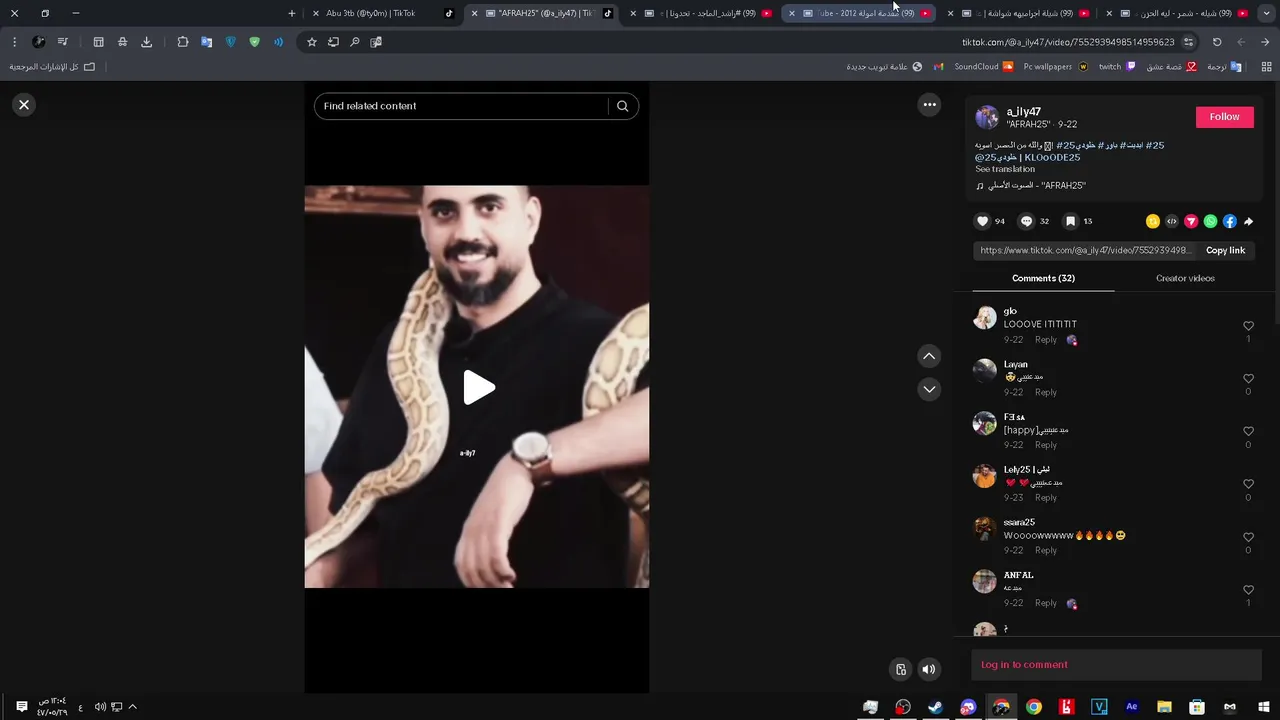The width and height of the screenshot is (1280, 720).
Task: Share to friends via red send icon
Action: 1191,221
